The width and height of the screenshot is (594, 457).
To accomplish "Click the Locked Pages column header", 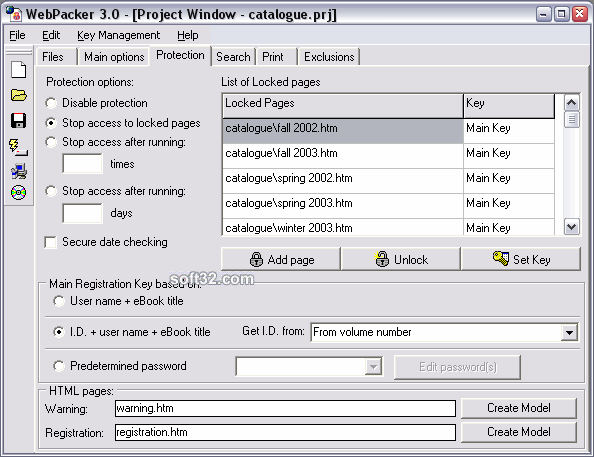I will click(x=343, y=106).
